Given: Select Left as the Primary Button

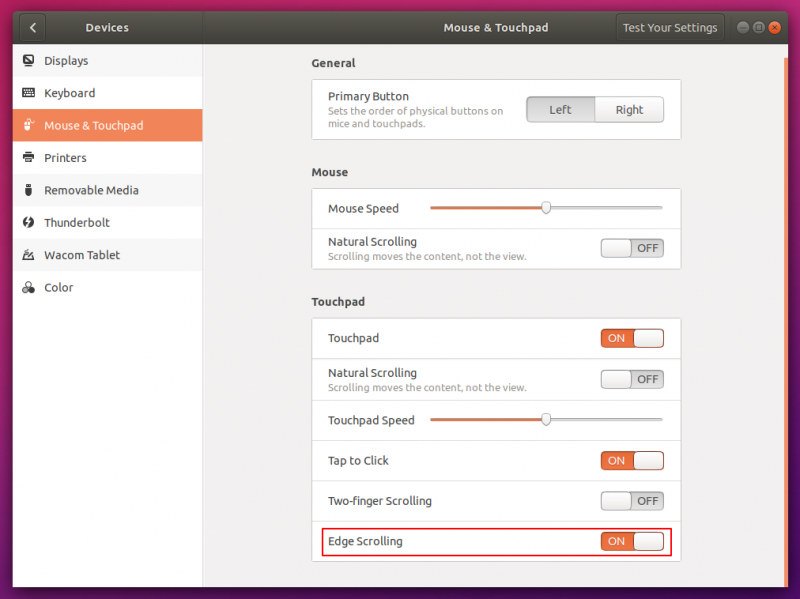Looking at the screenshot, I should click(x=560, y=109).
